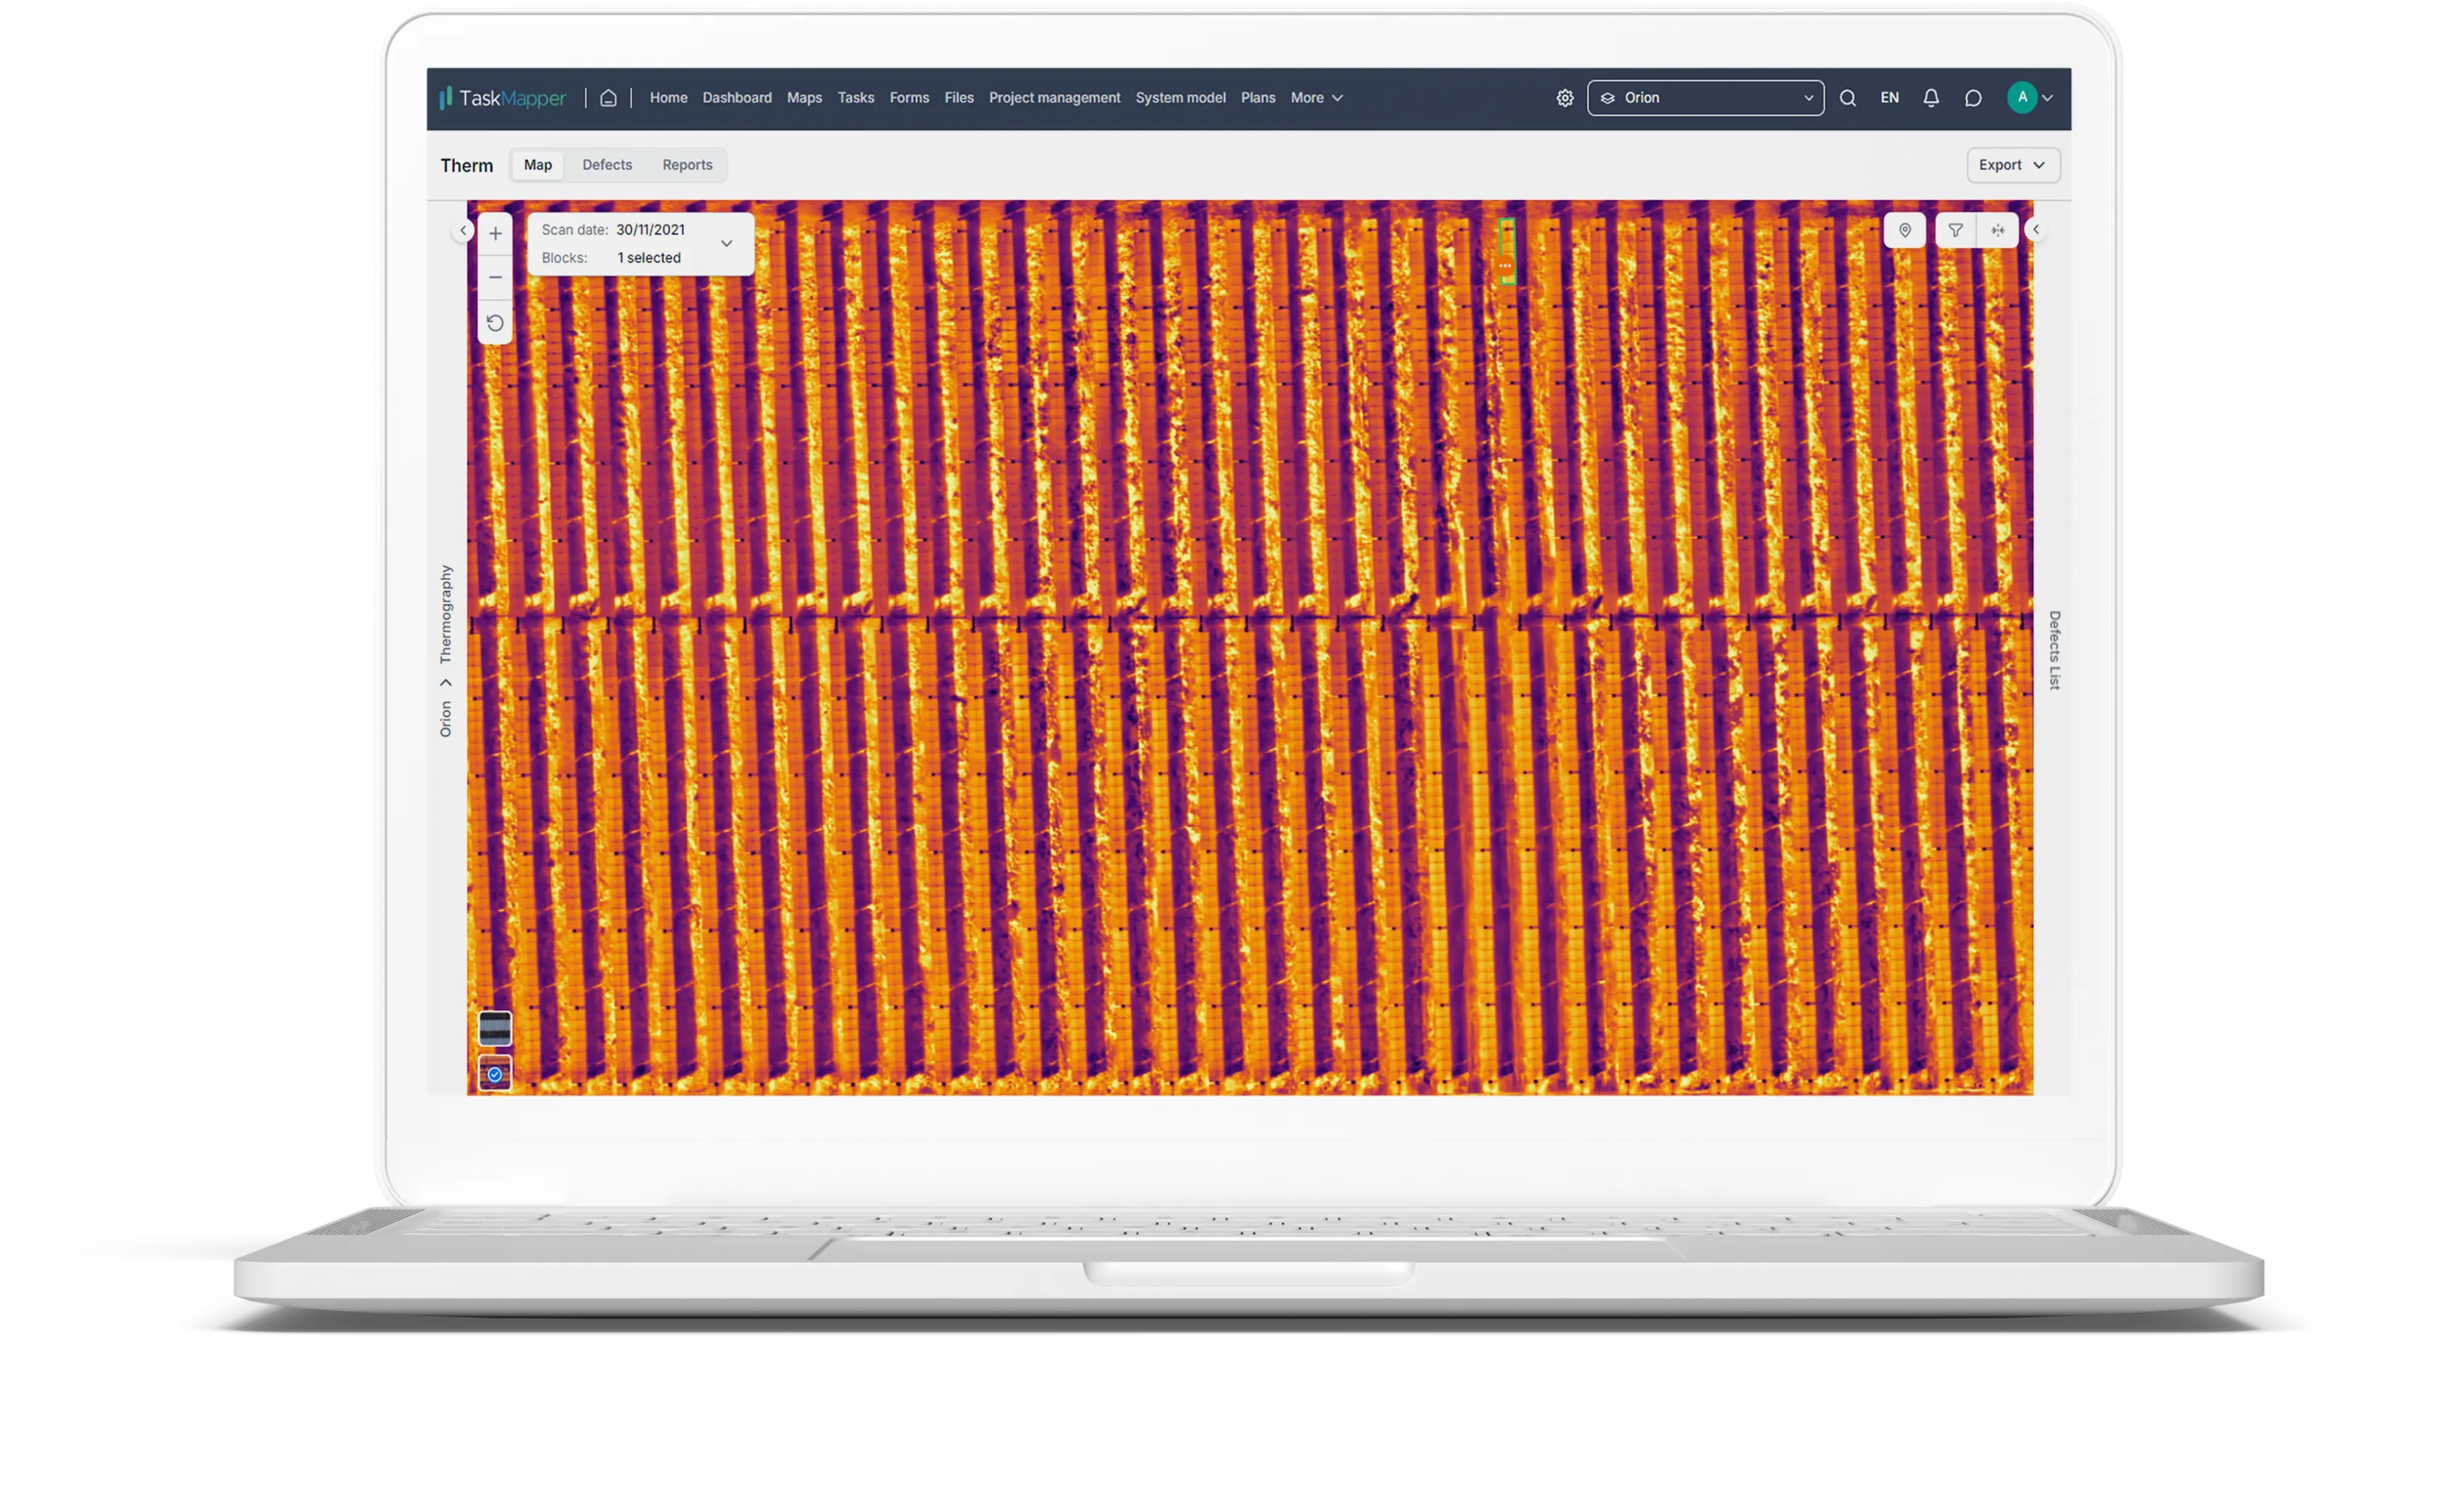The height and width of the screenshot is (1500, 2464).
Task: Expand the Scan date and Blocks selector
Action: click(726, 243)
